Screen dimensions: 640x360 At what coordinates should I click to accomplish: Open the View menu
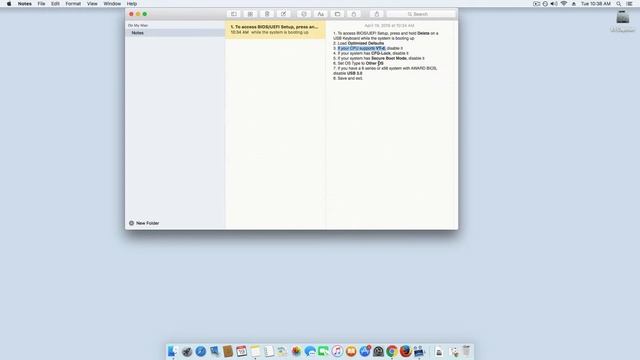click(92, 3)
